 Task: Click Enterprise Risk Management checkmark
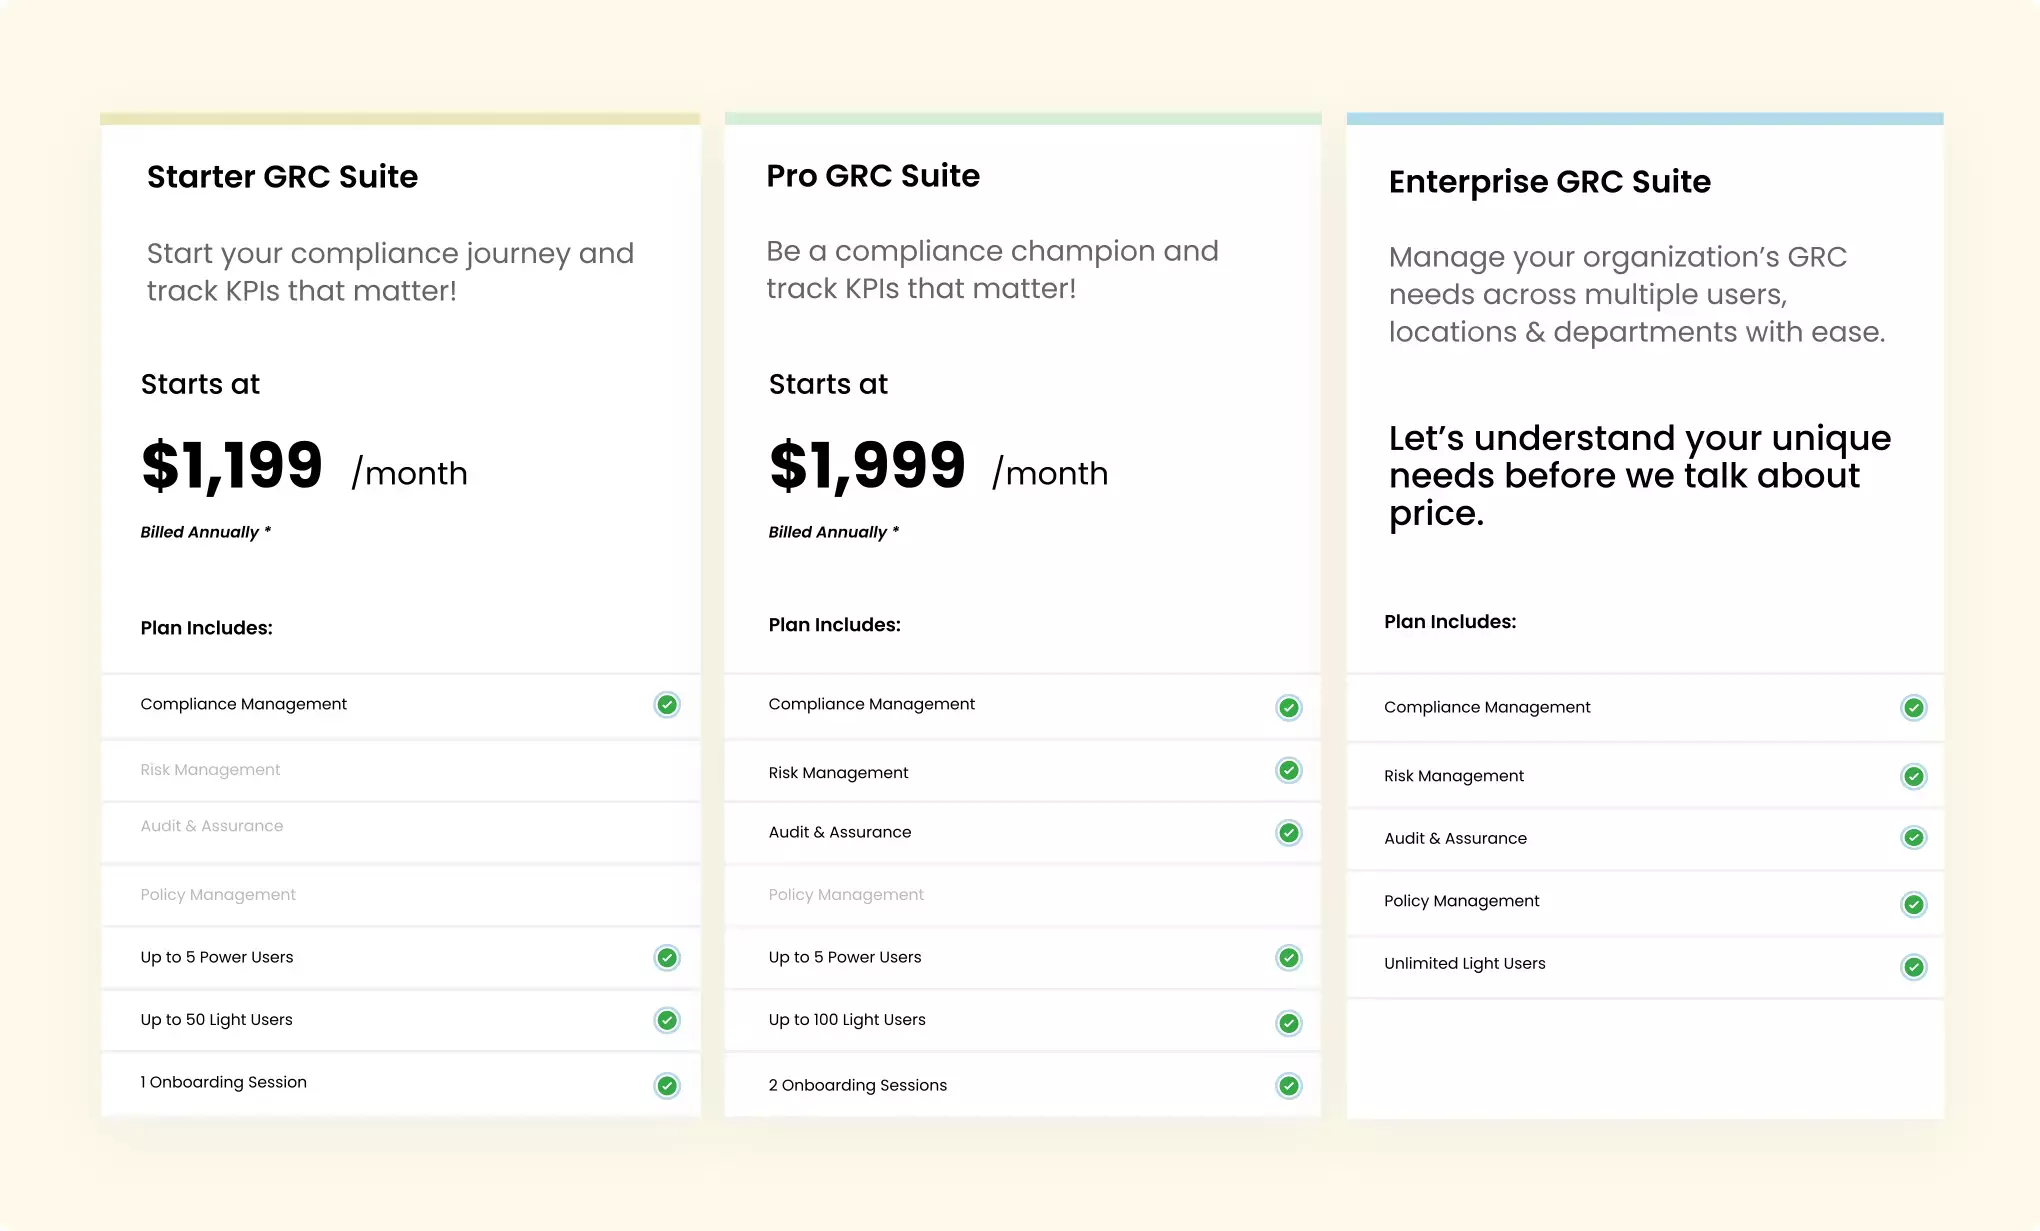[1913, 777]
